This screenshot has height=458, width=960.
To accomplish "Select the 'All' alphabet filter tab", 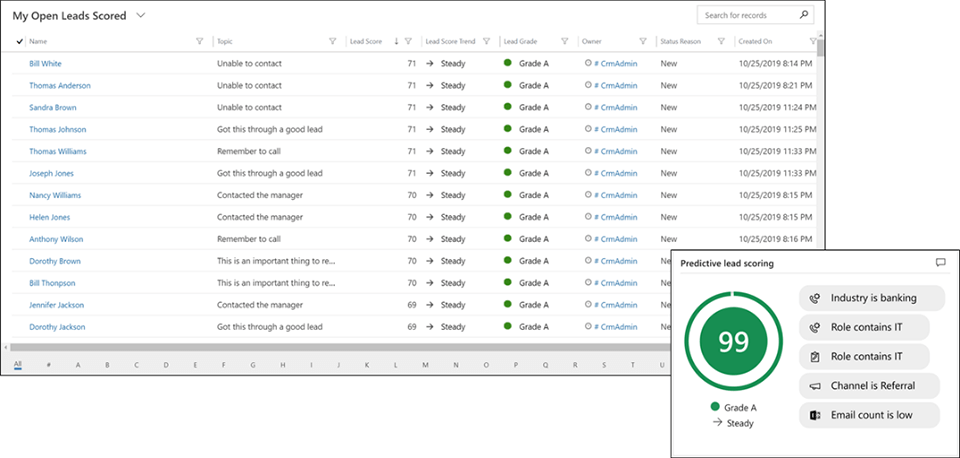I will 17,364.
